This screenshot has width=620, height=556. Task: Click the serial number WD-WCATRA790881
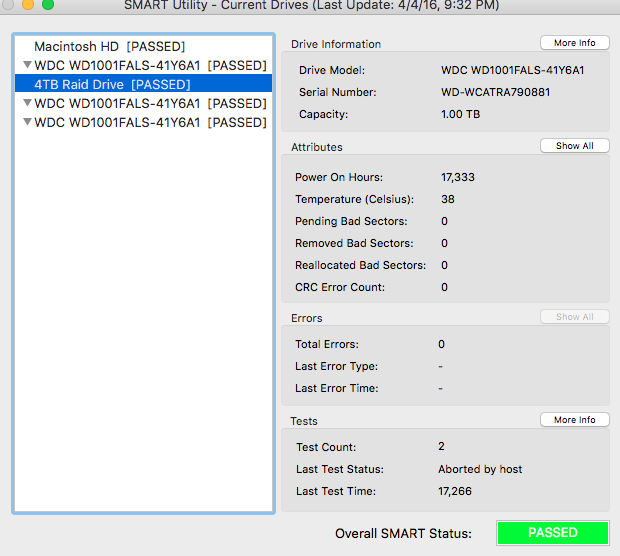click(x=495, y=92)
